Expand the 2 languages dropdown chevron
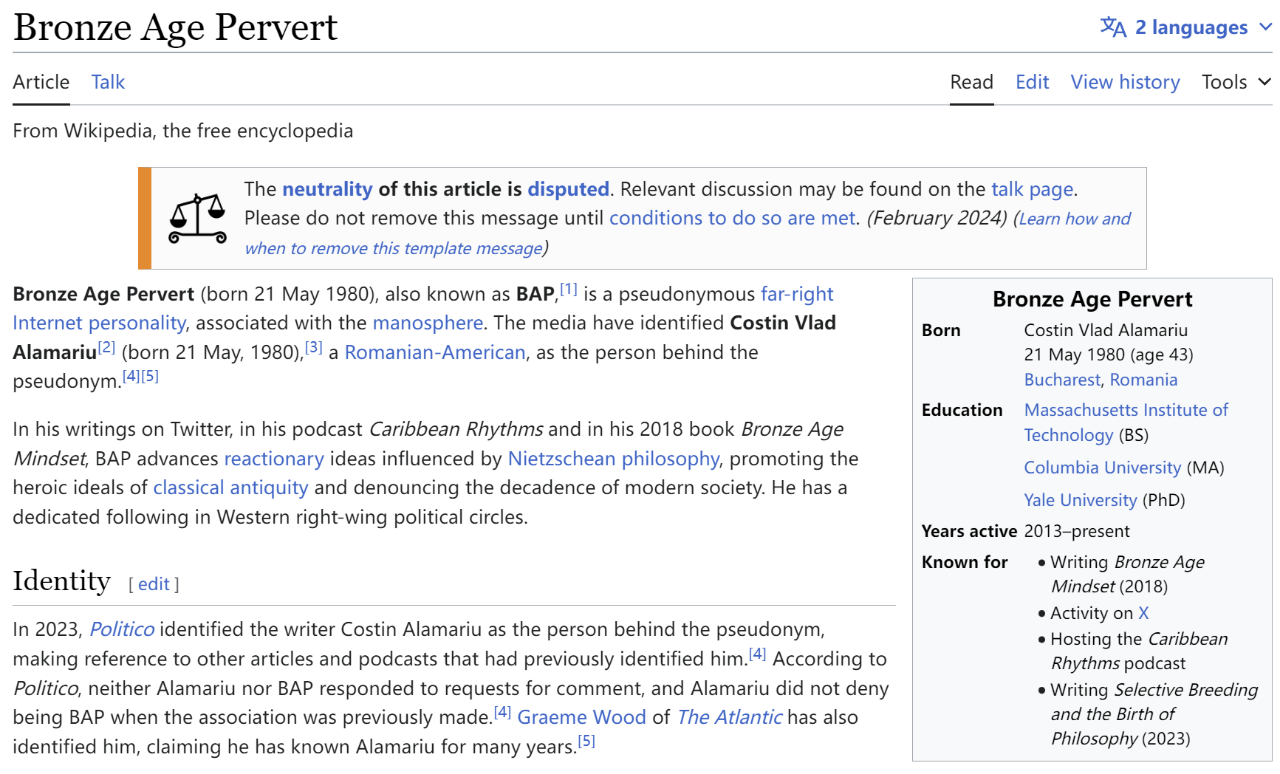Image resolution: width=1280 pixels, height=774 pixels. (x=1265, y=27)
